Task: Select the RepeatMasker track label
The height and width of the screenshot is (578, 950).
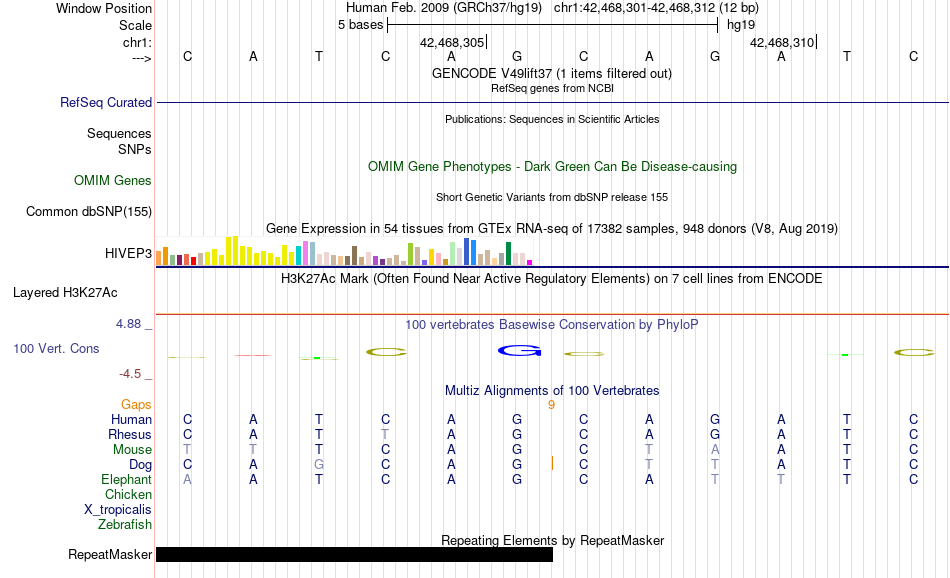Action: tap(110, 554)
